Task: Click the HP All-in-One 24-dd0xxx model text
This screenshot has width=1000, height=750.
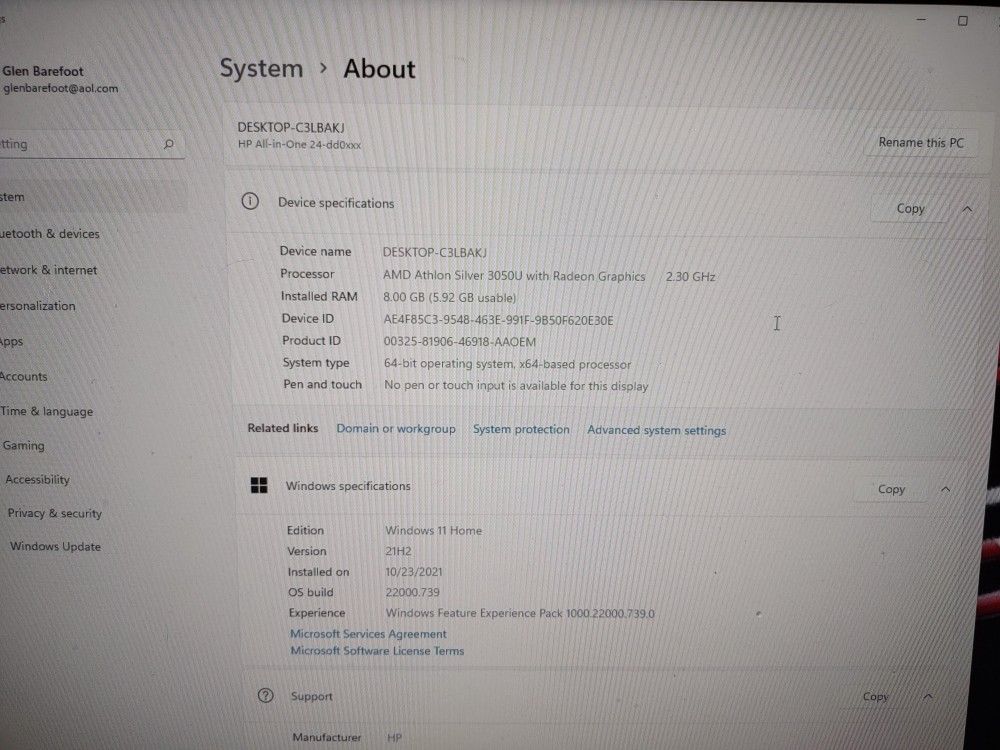Action: 299,144
